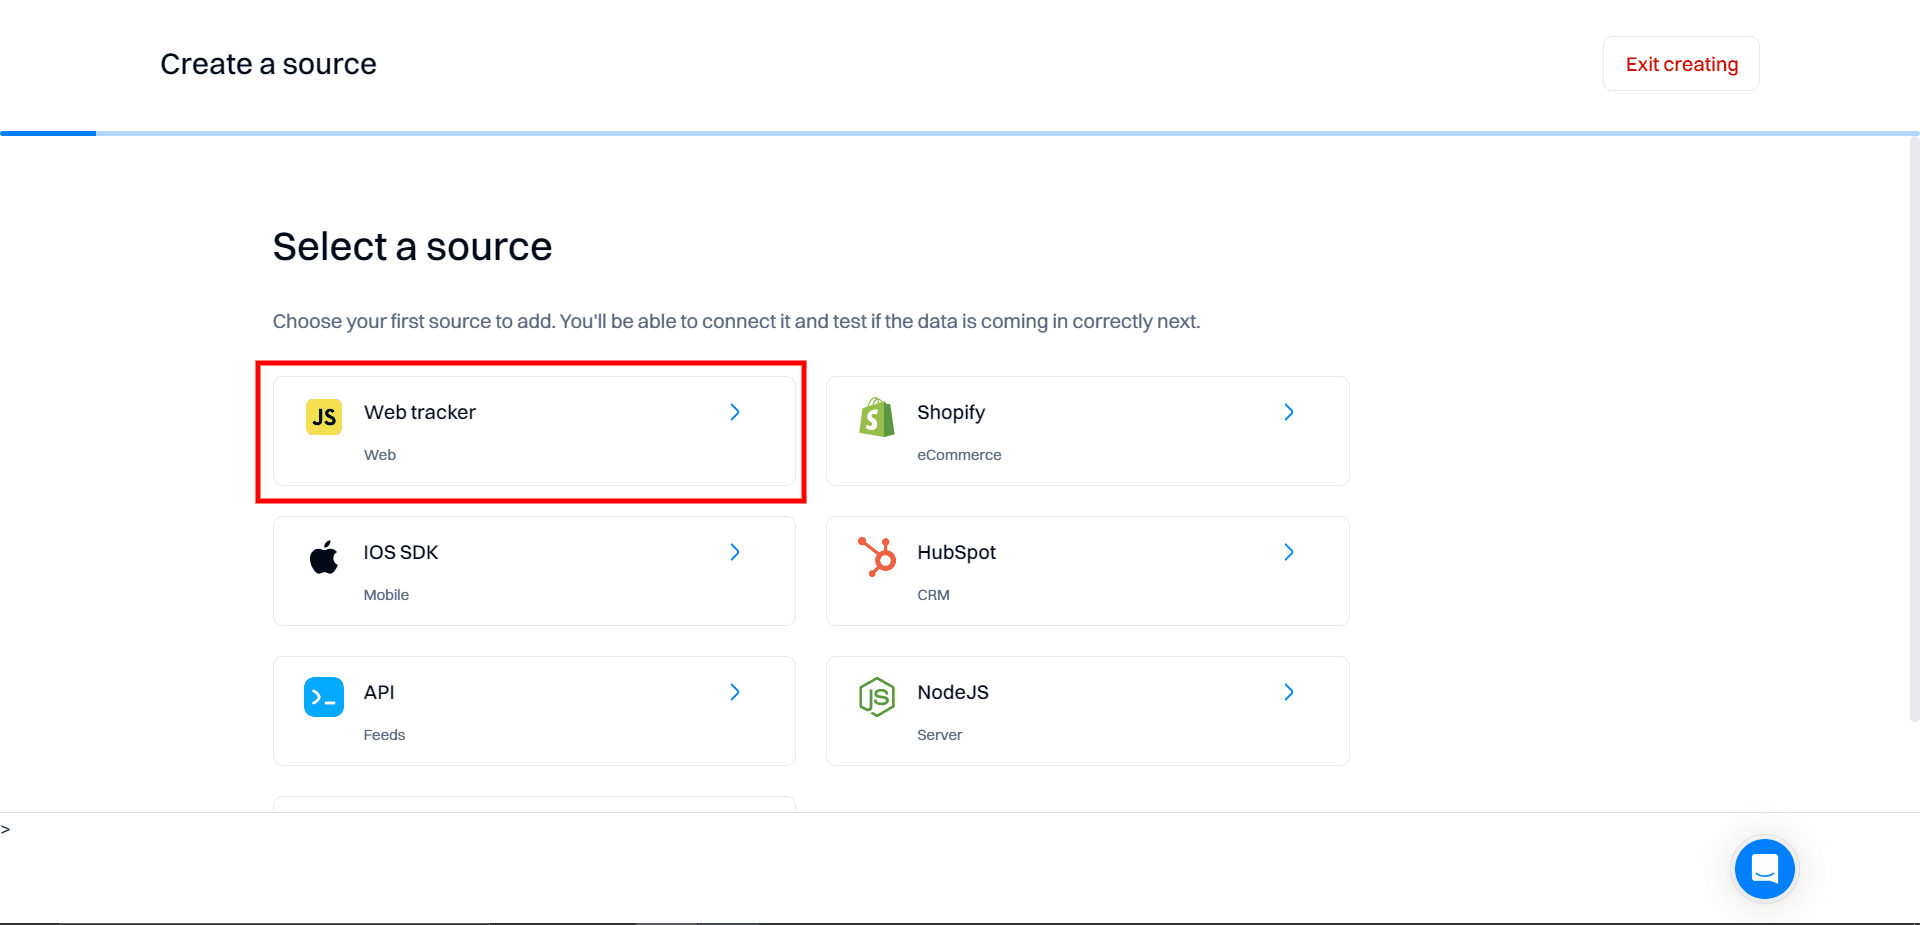Expand Web tracker using its chevron arrow
Viewport: 1920px width, 925px height.
pos(735,412)
